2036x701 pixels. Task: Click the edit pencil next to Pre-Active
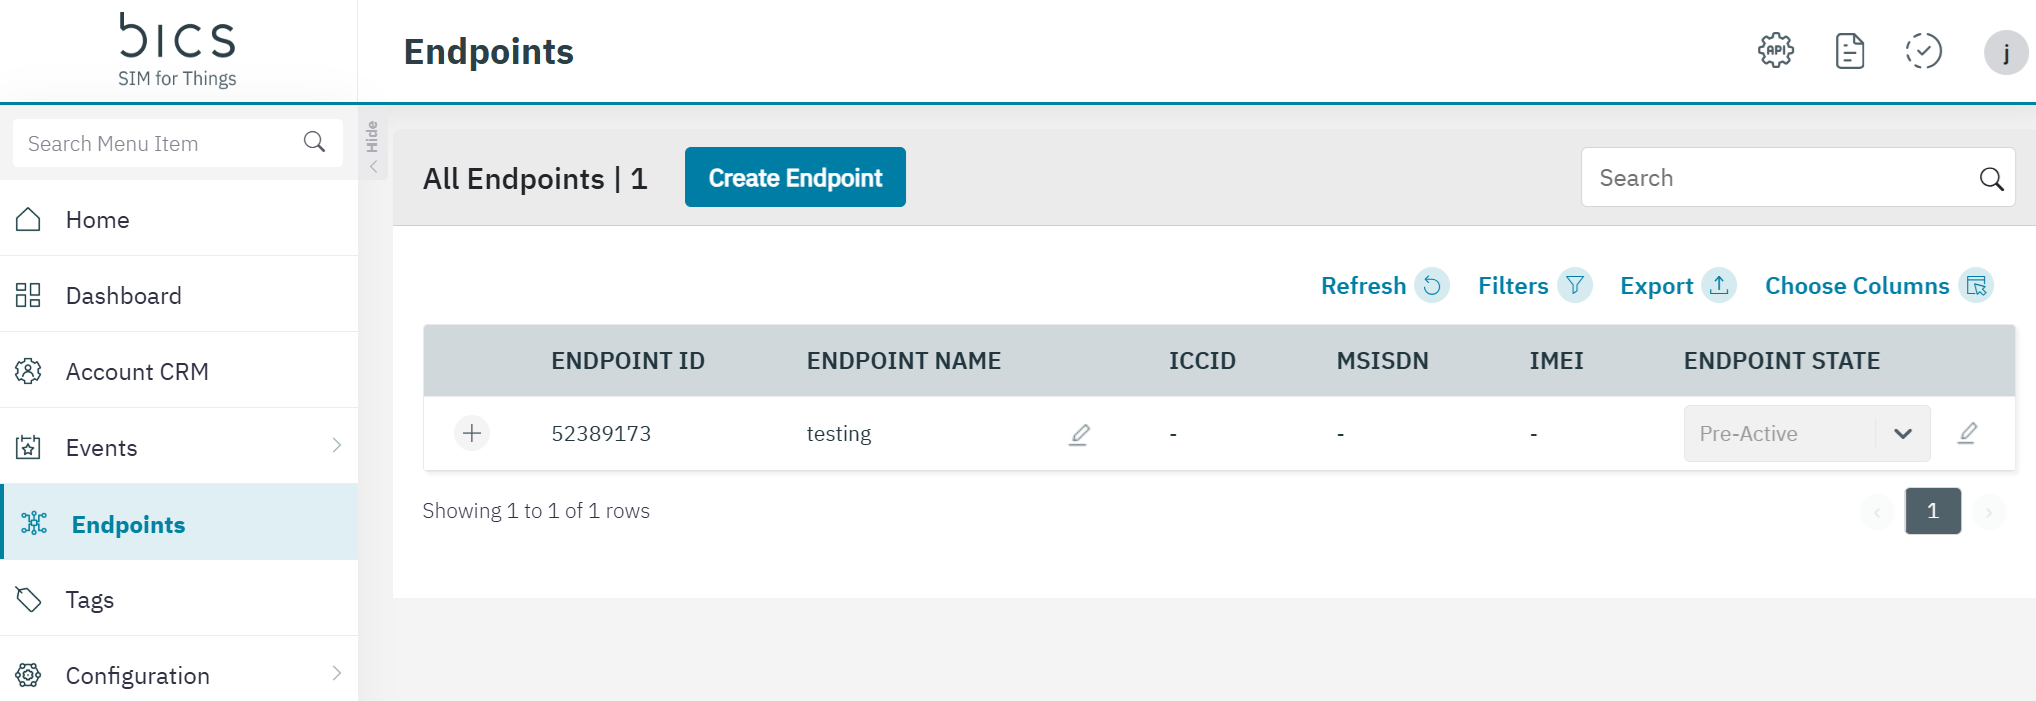pos(1967,433)
